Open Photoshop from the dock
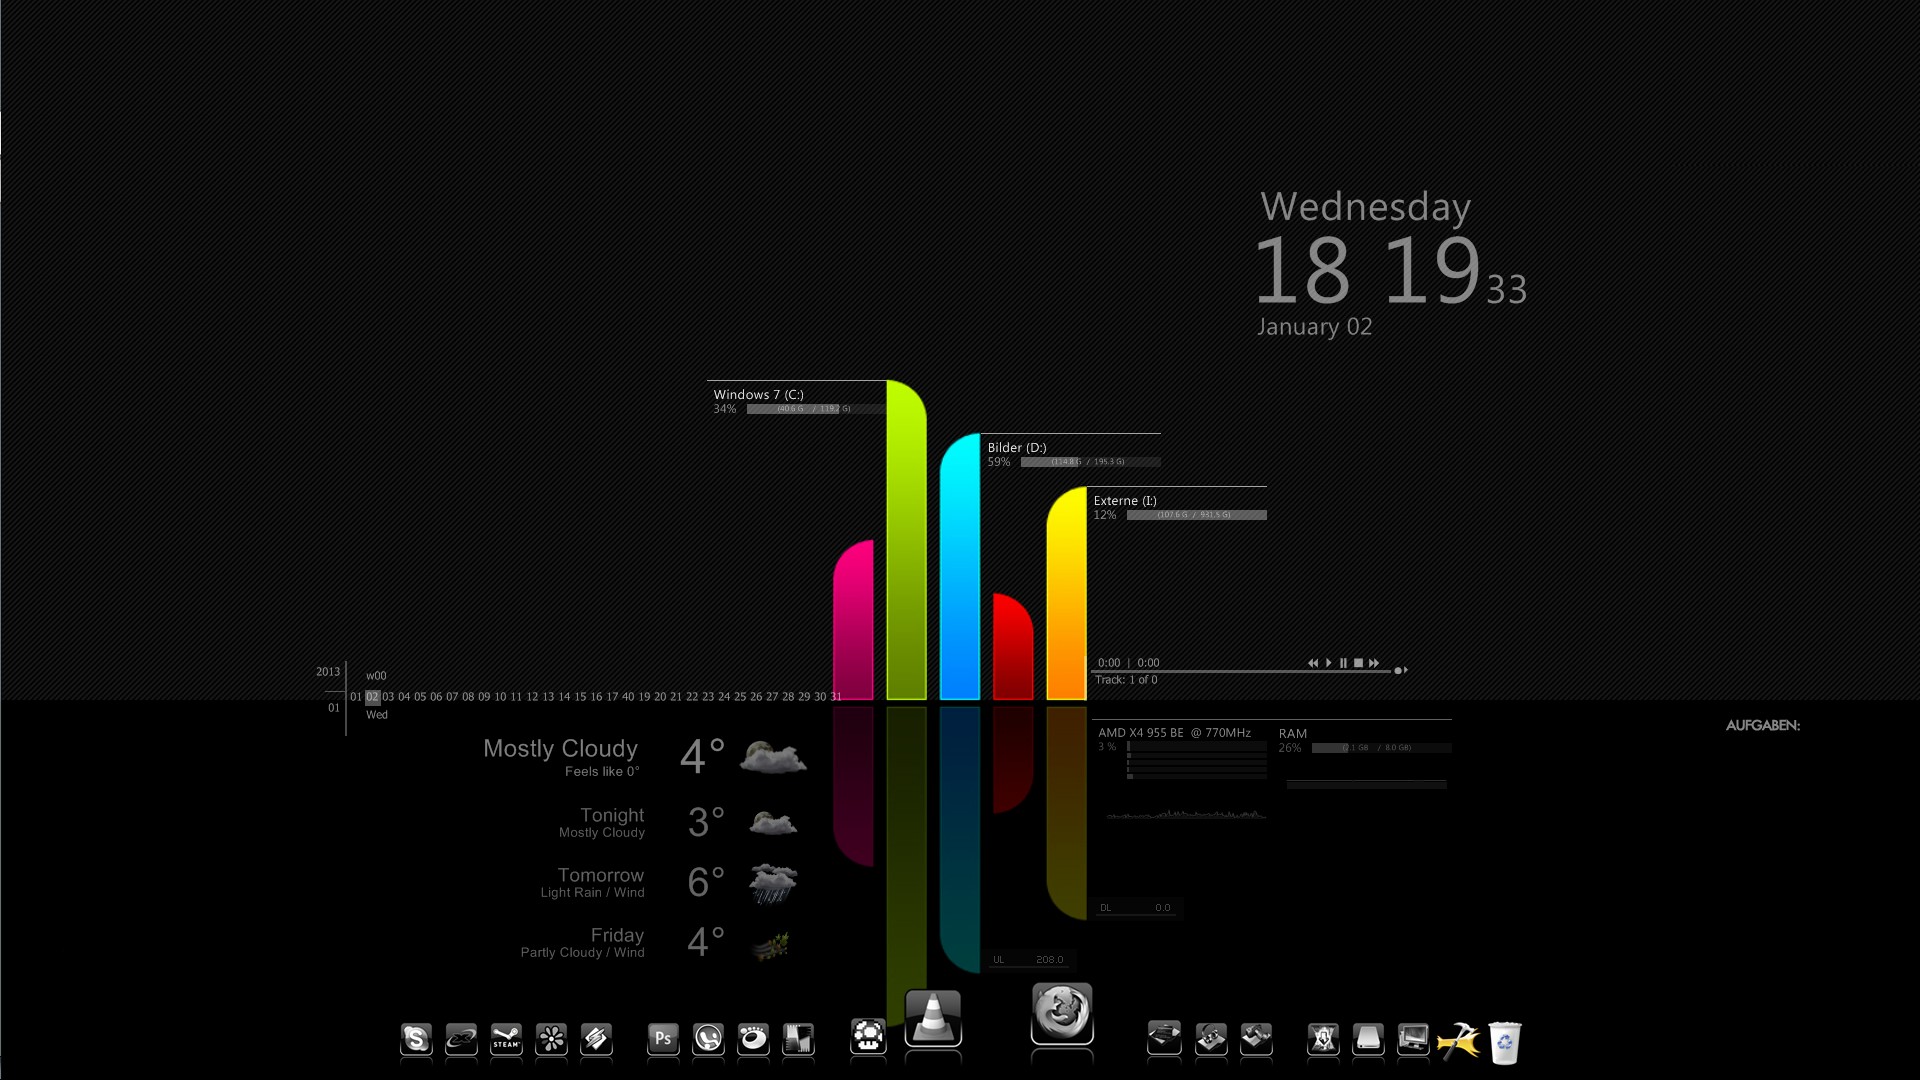This screenshot has height=1080, width=1920. (663, 1040)
